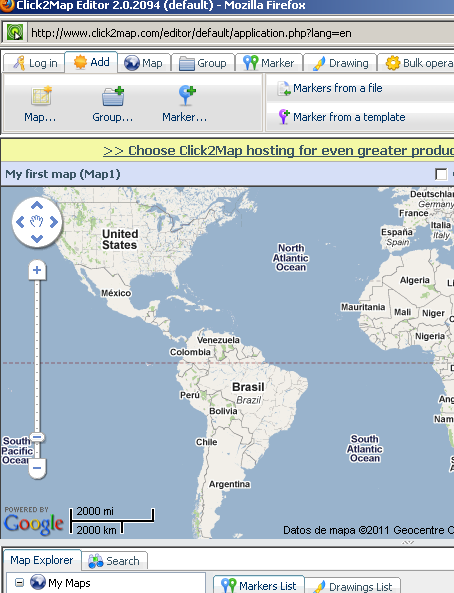This screenshot has width=454, height=593.
Task: Click the Marker... label in the Add ribbon
Action: click(185, 117)
